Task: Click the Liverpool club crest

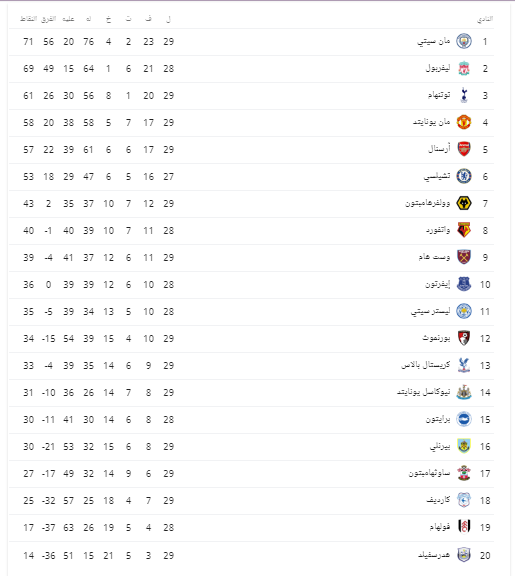Action: tap(464, 68)
